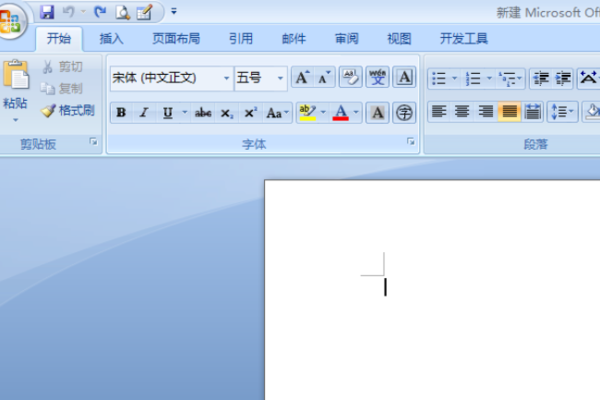Open the 字体 dialog launcher
The image size is (600, 400).
[411, 142]
